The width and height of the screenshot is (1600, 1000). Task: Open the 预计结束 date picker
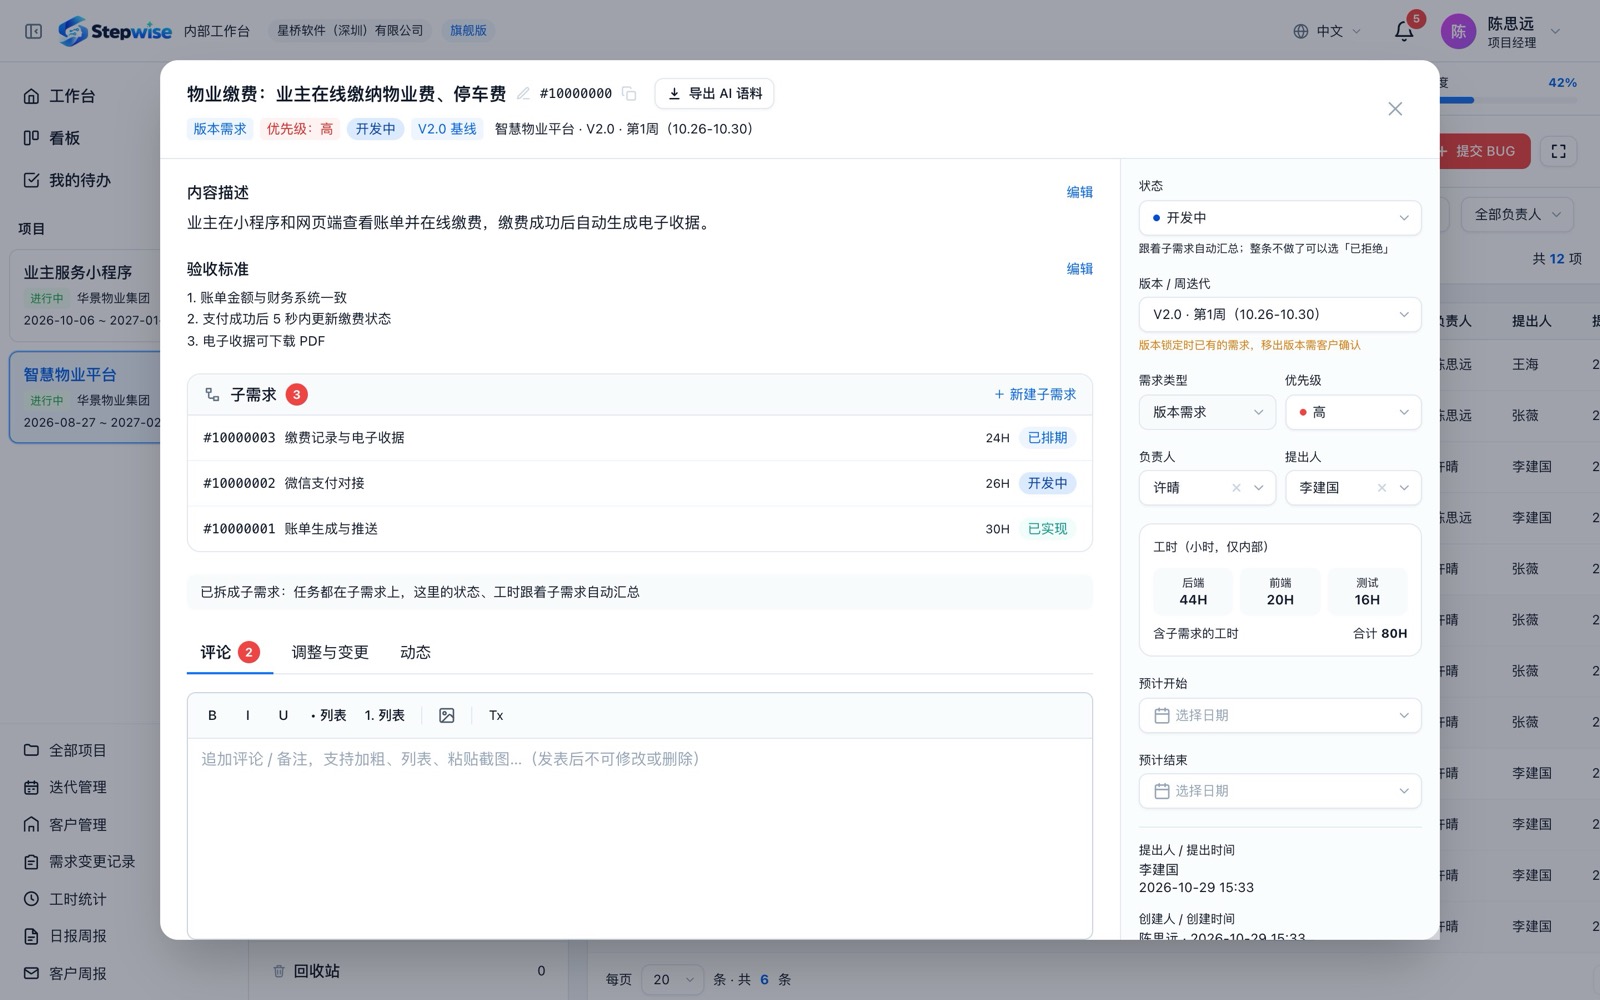click(x=1280, y=791)
